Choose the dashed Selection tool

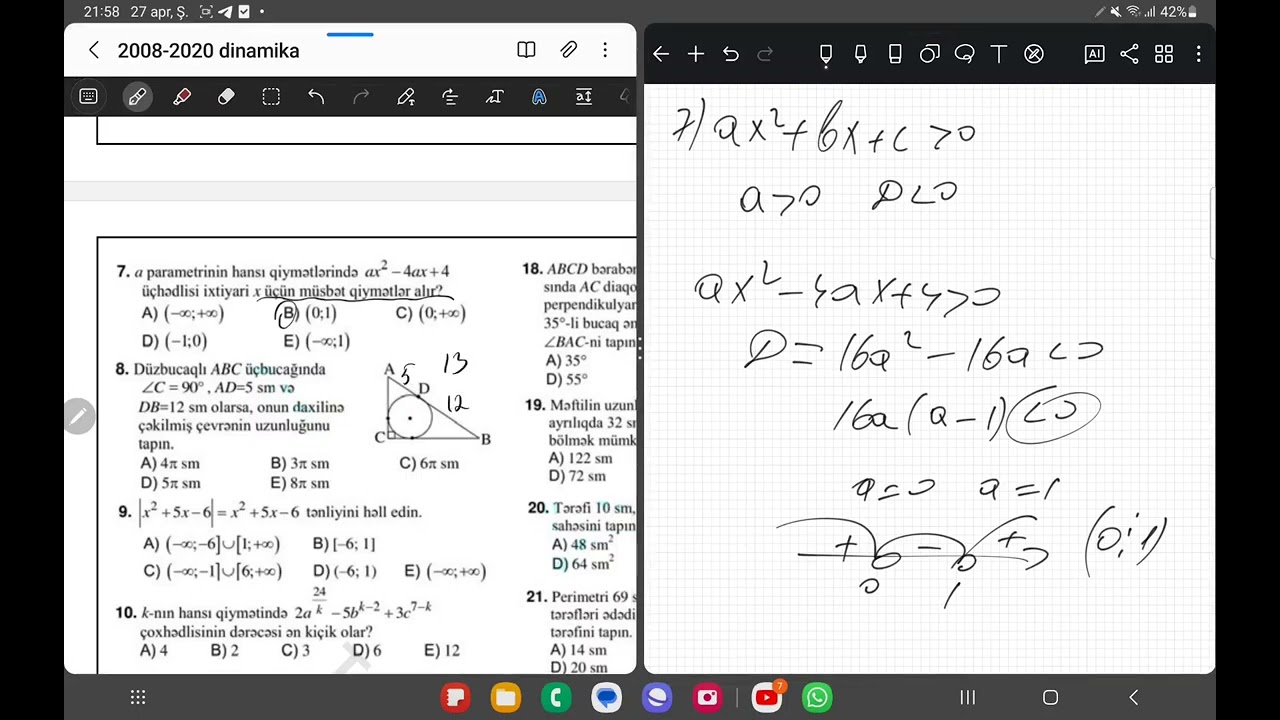271,97
